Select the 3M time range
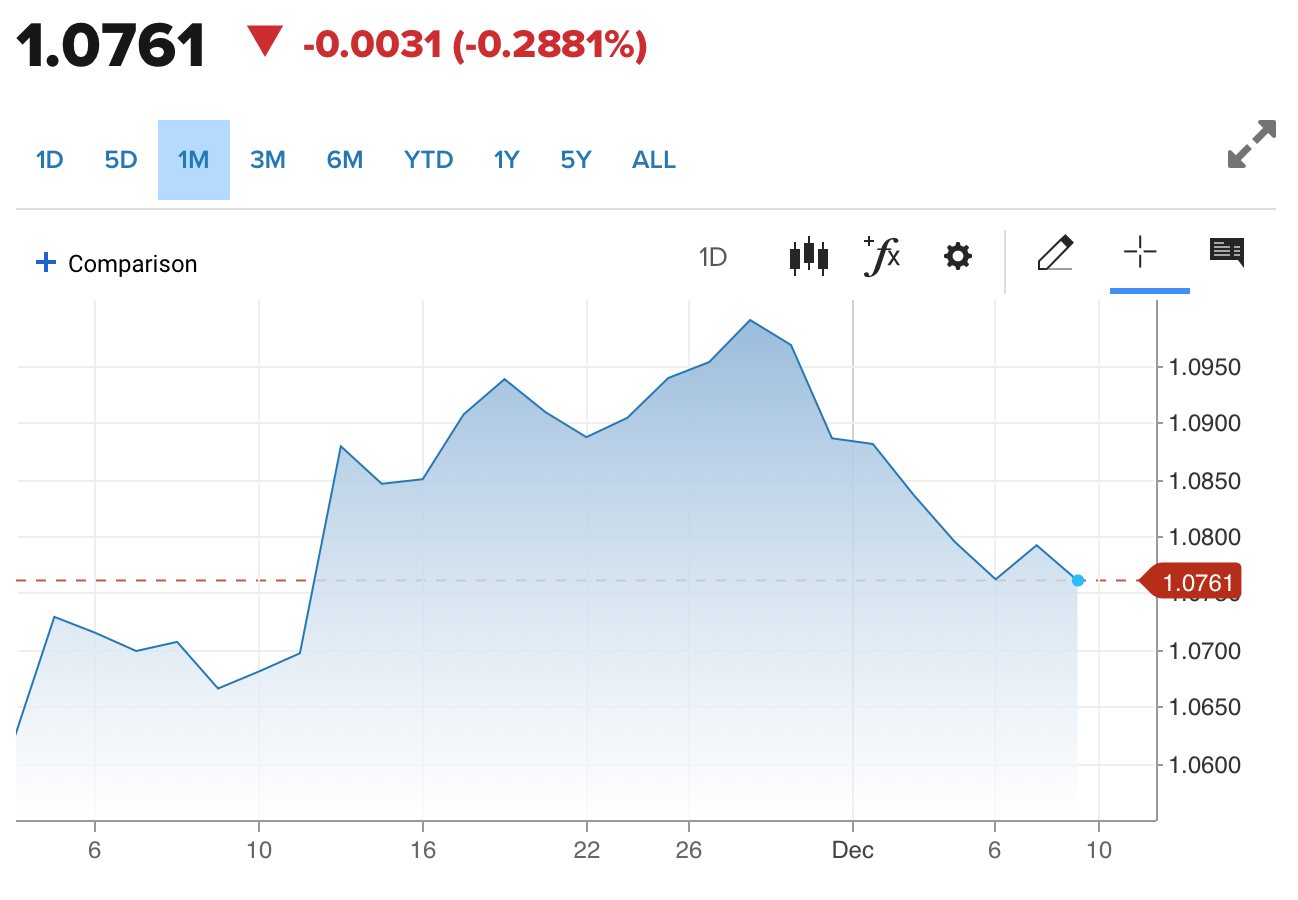This screenshot has height=900, width=1298. click(268, 160)
